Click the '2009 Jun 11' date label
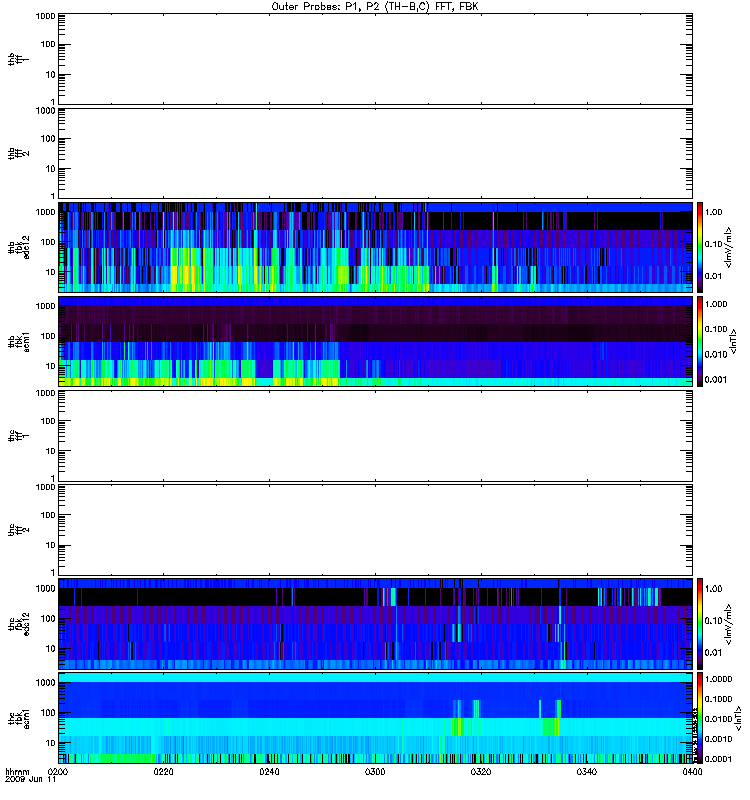Viewport: 750px width, 800px height. (30, 780)
